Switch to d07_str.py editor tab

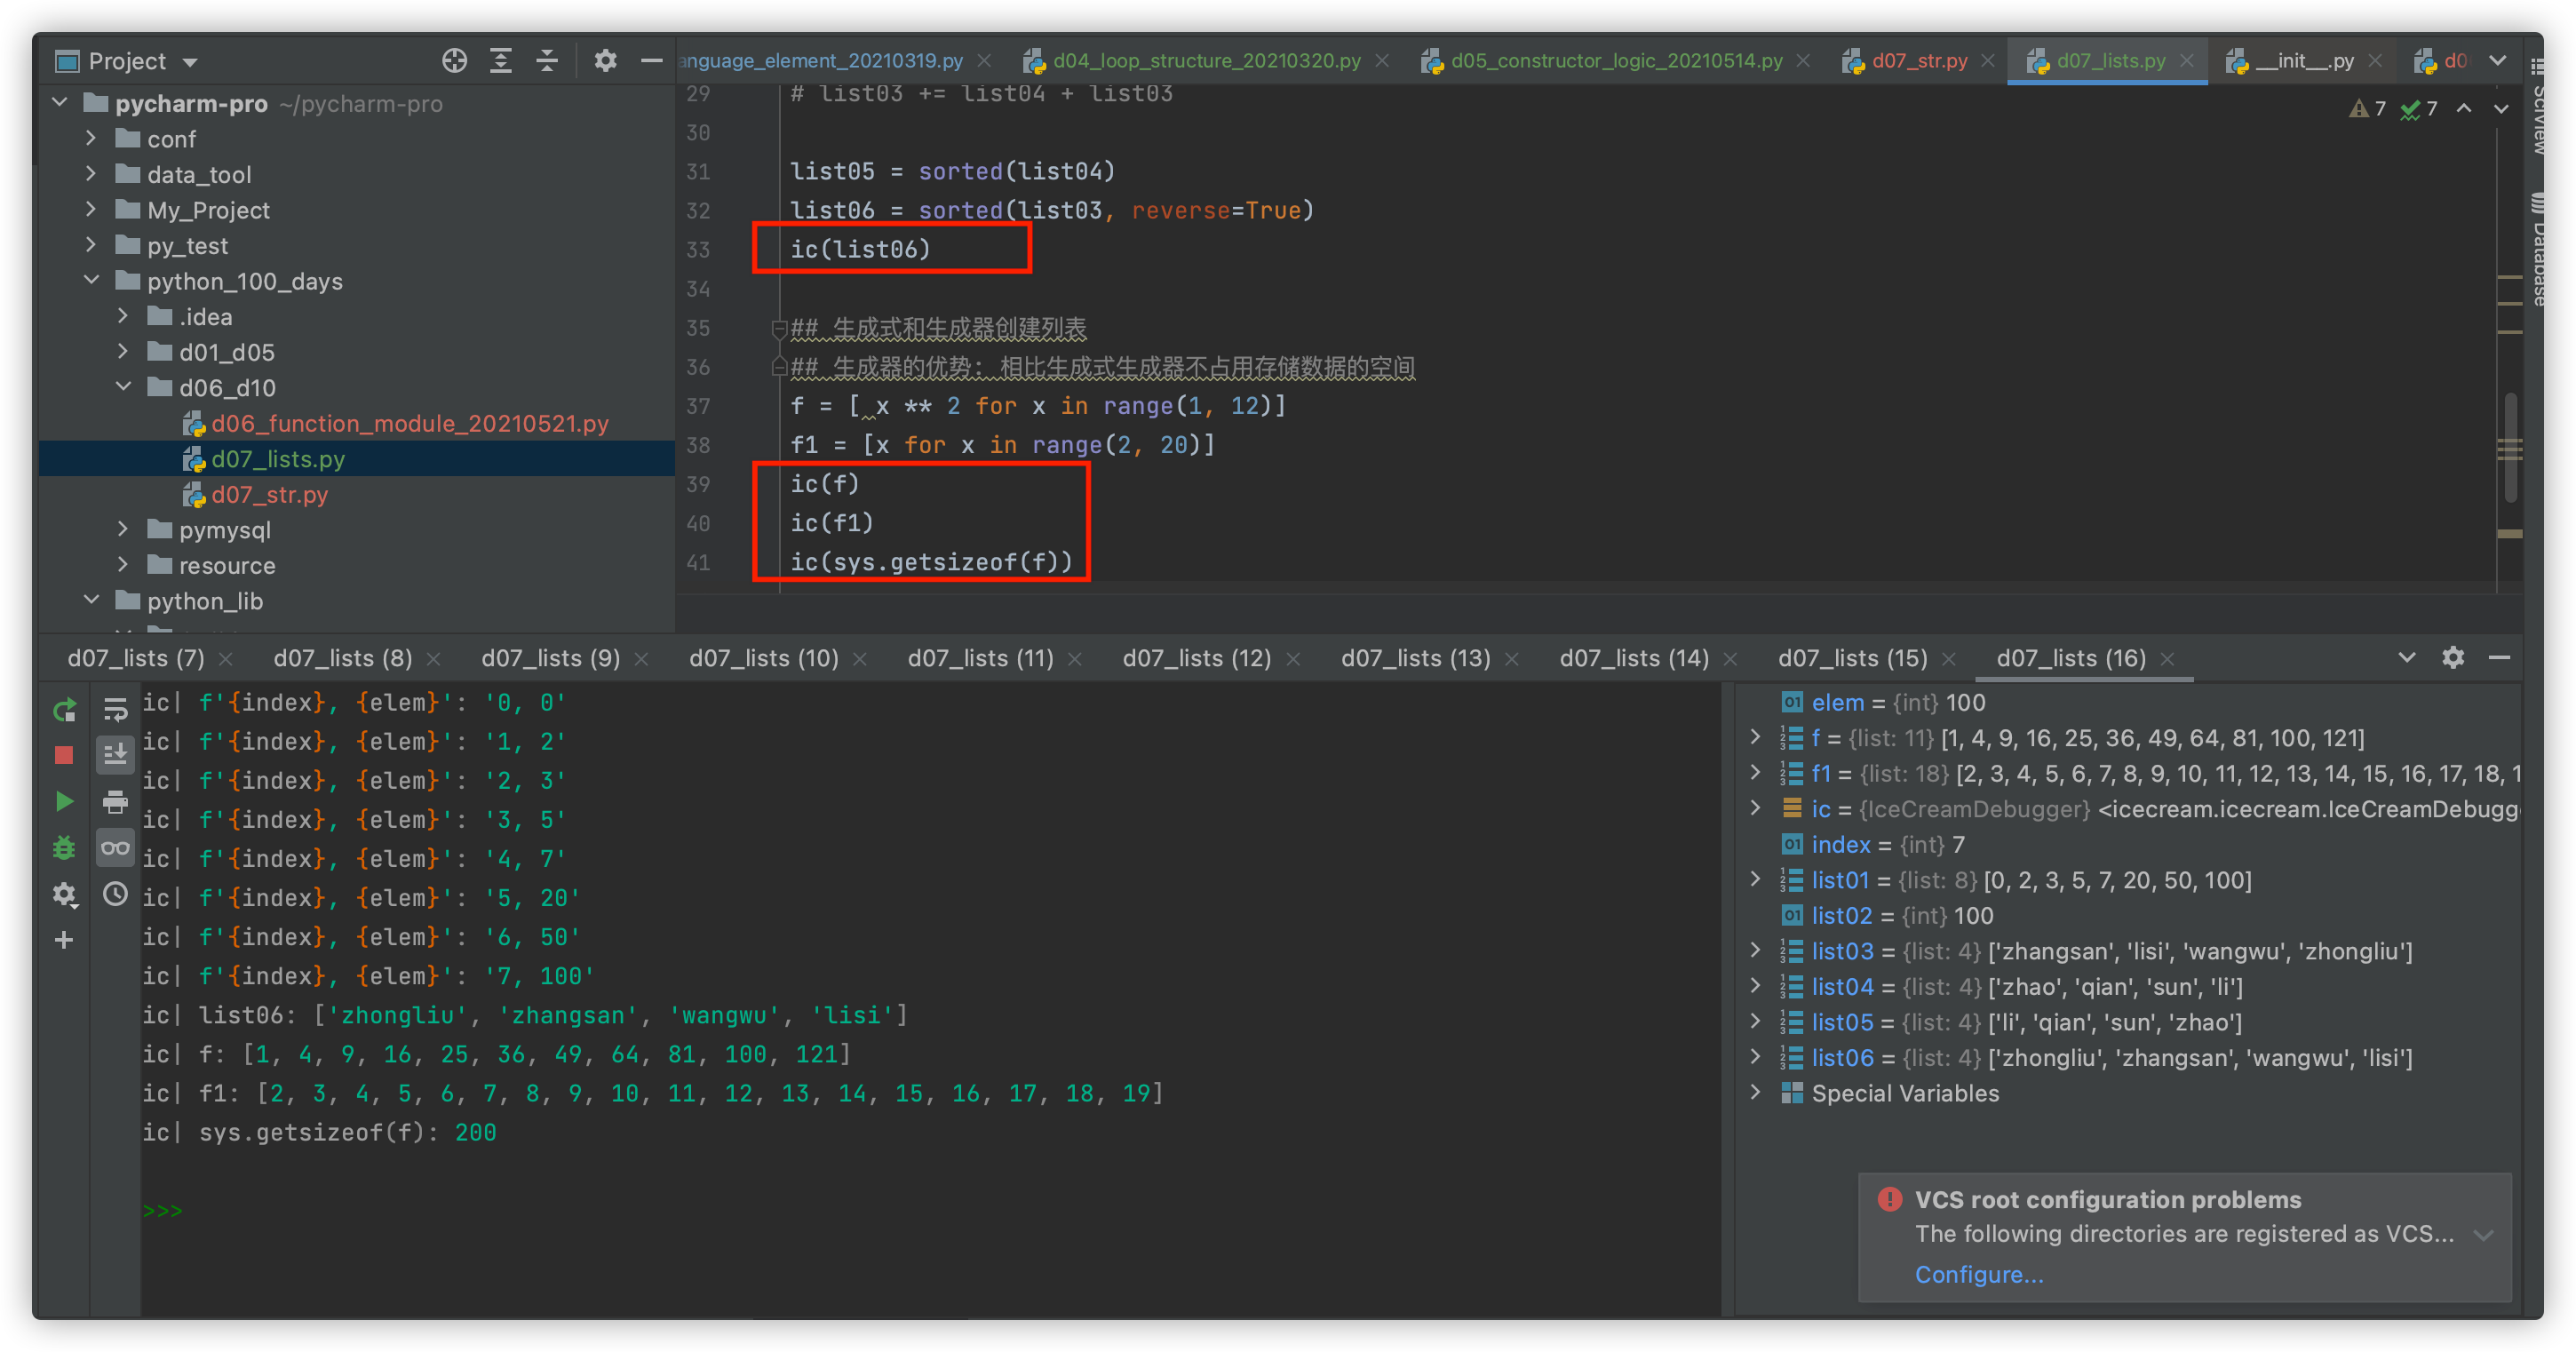click(1918, 60)
